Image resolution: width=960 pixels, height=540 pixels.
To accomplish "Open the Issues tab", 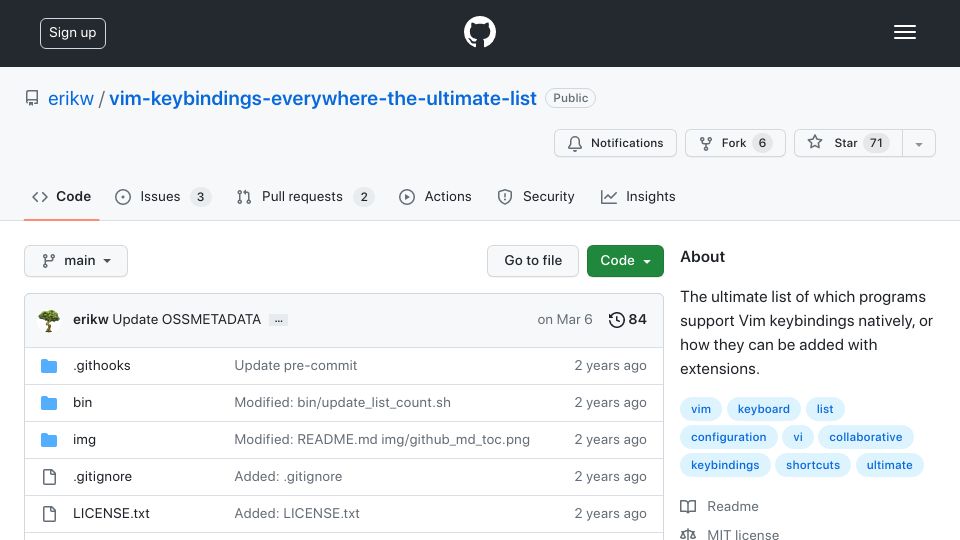I will (163, 197).
